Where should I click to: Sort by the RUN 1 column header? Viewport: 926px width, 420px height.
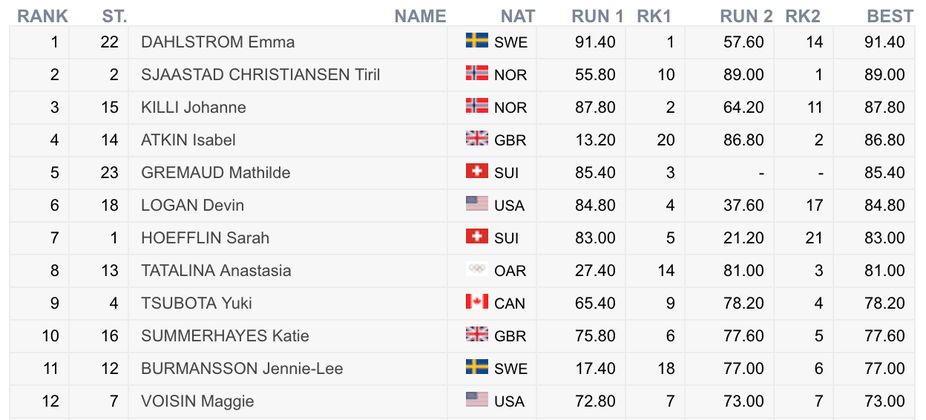[597, 16]
